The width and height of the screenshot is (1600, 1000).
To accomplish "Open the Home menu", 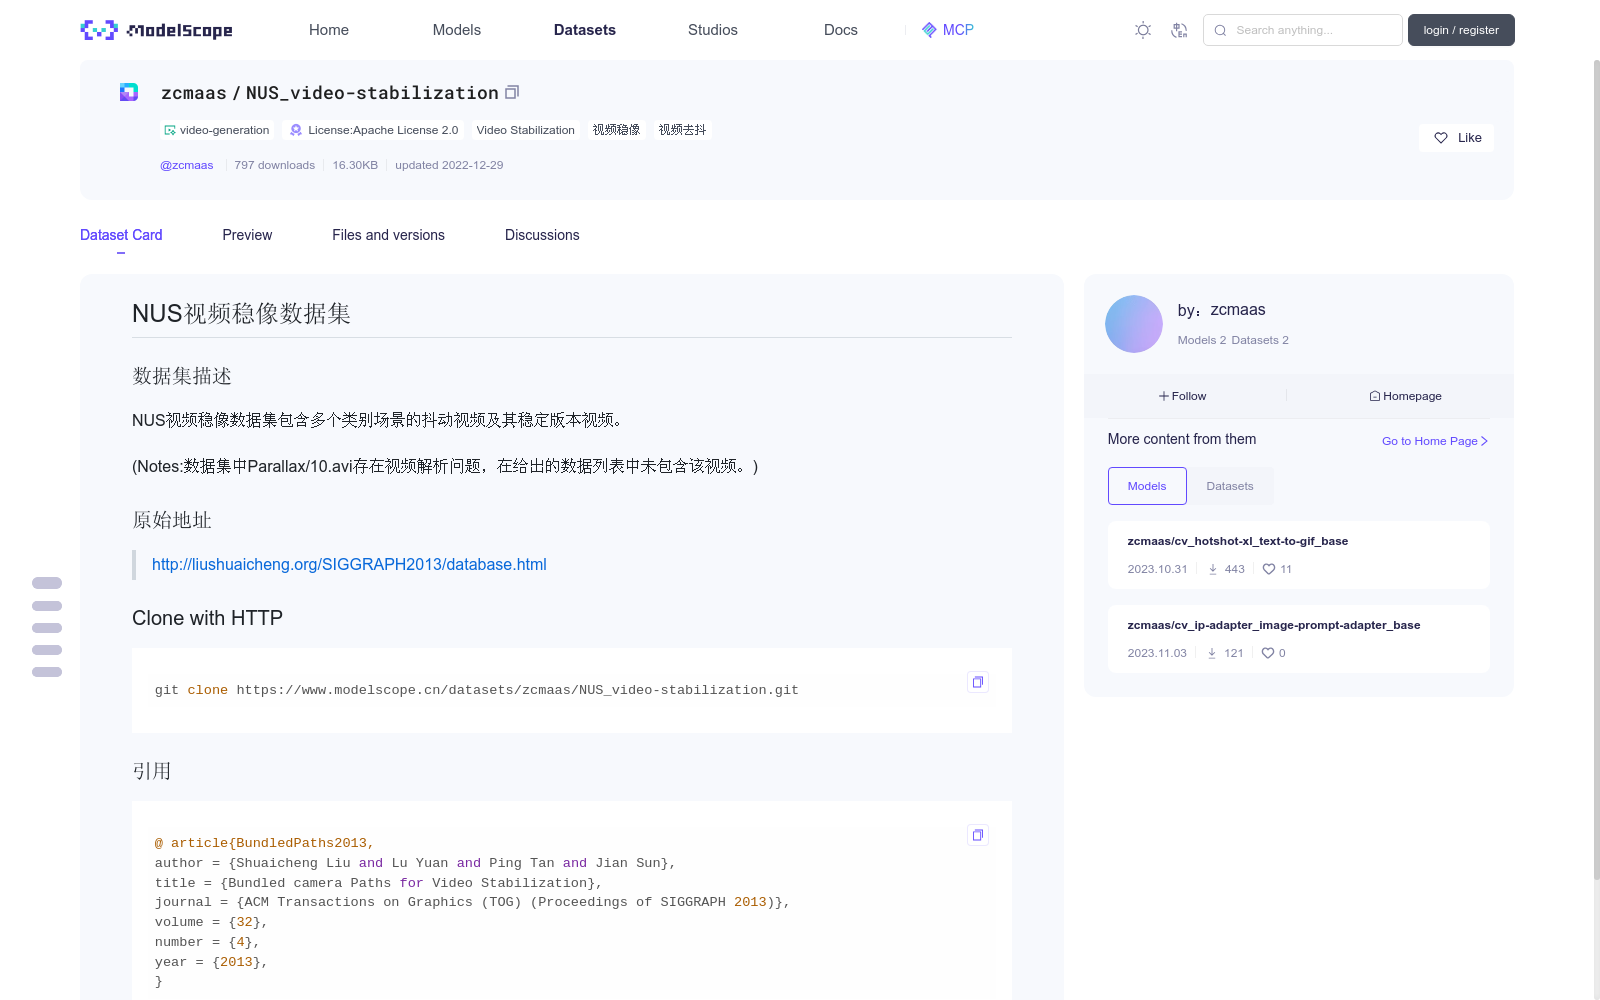I will [x=329, y=30].
